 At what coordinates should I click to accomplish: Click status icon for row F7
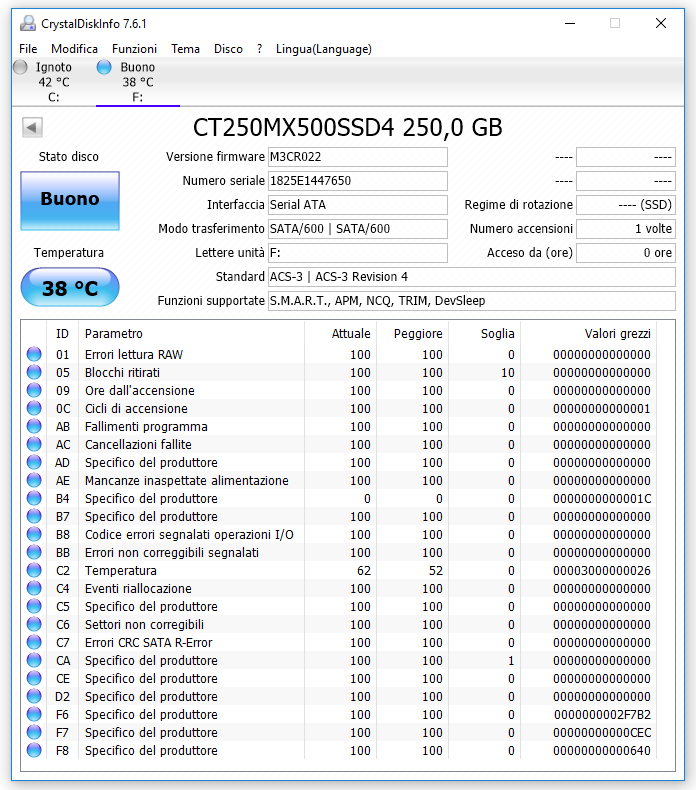[x=34, y=732]
